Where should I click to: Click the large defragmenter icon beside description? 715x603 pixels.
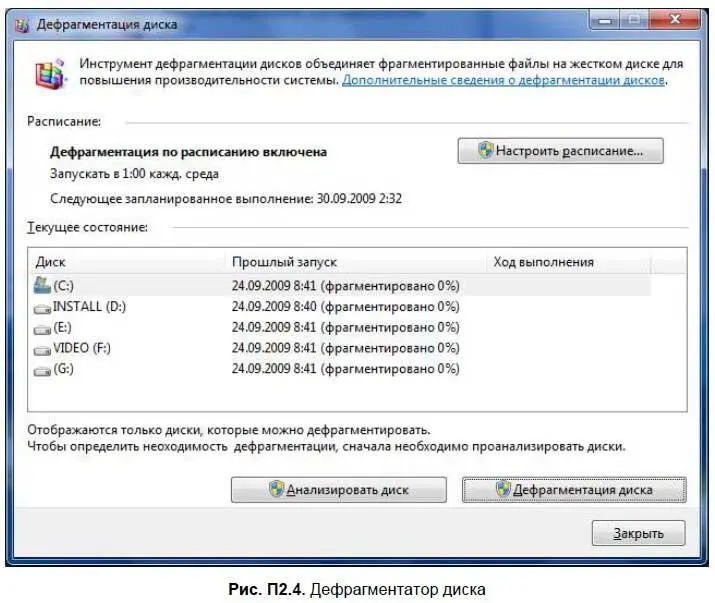51,73
